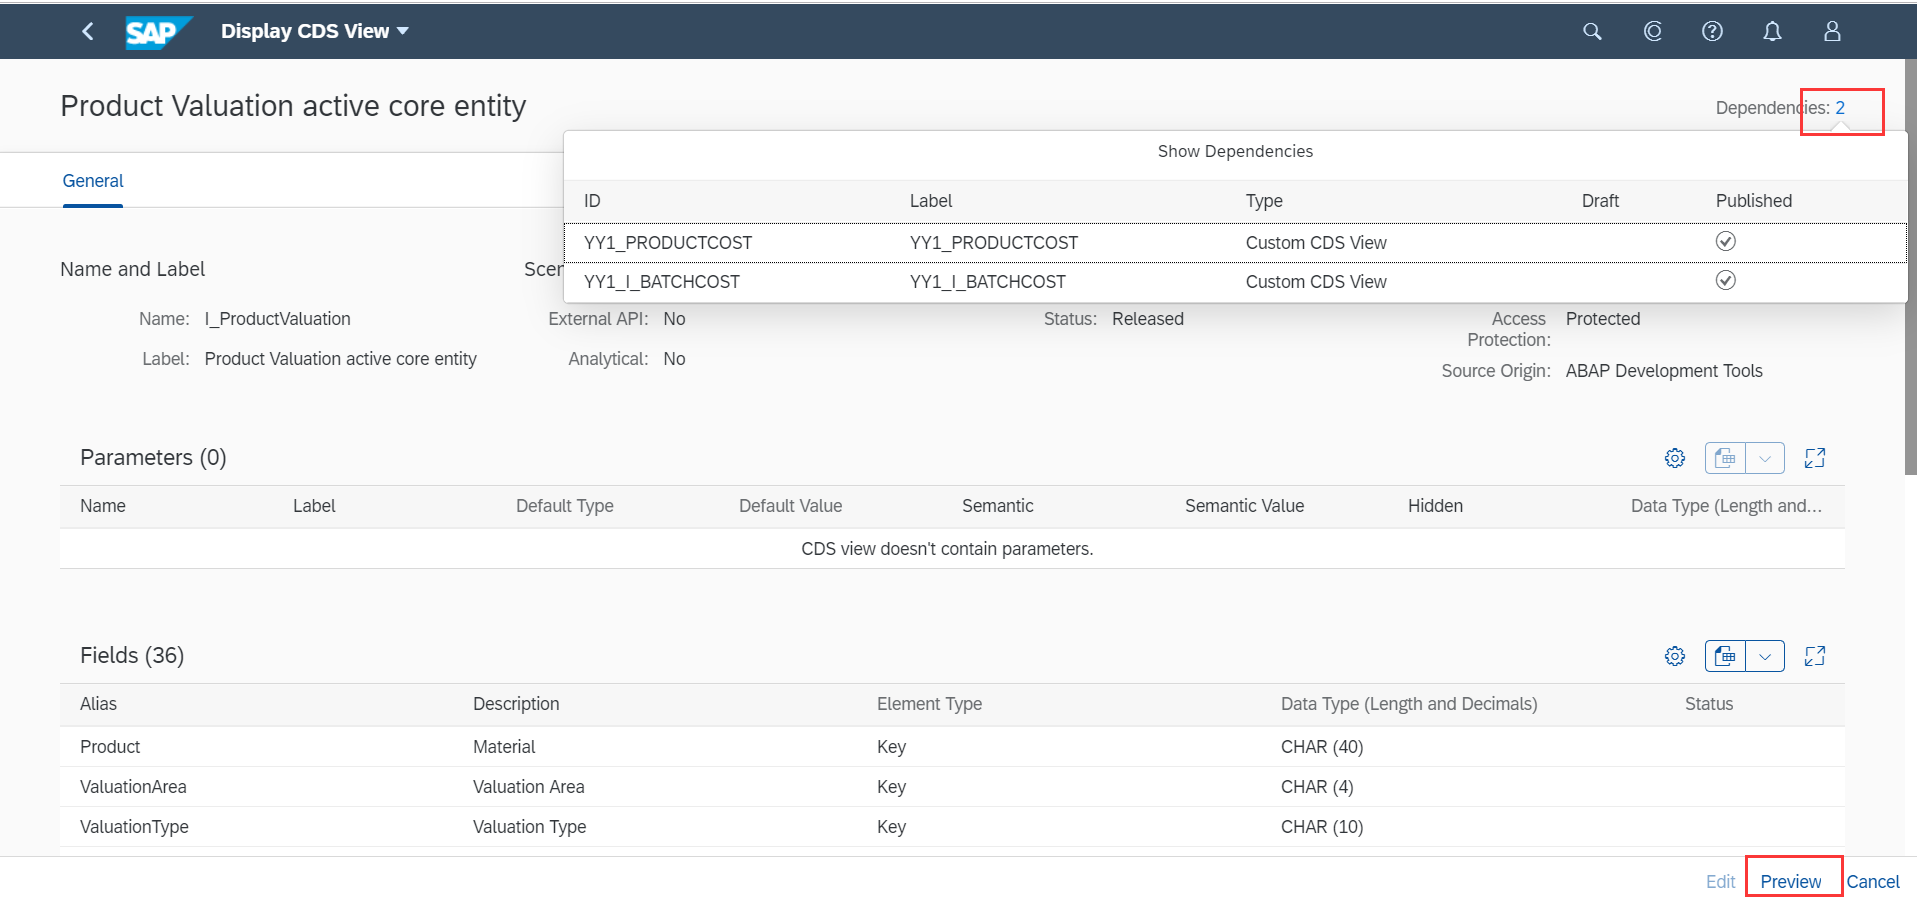Image resolution: width=1917 pixels, height=901 pixels.
Task: Open the SAP CoPilot assistant icon
Action: 1652,31
